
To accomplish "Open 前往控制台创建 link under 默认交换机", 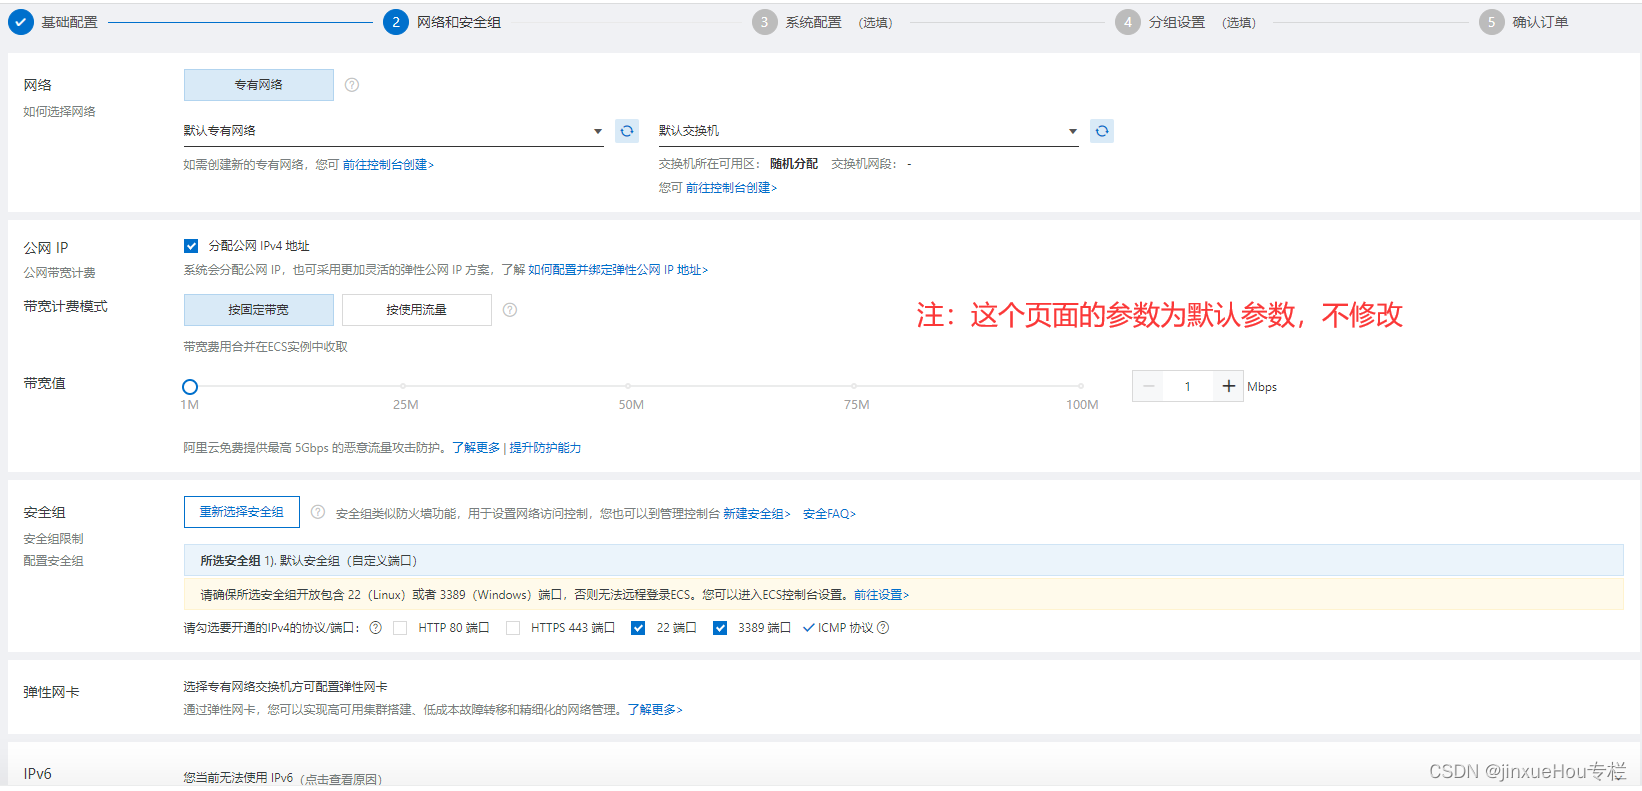I will (731, 188).
